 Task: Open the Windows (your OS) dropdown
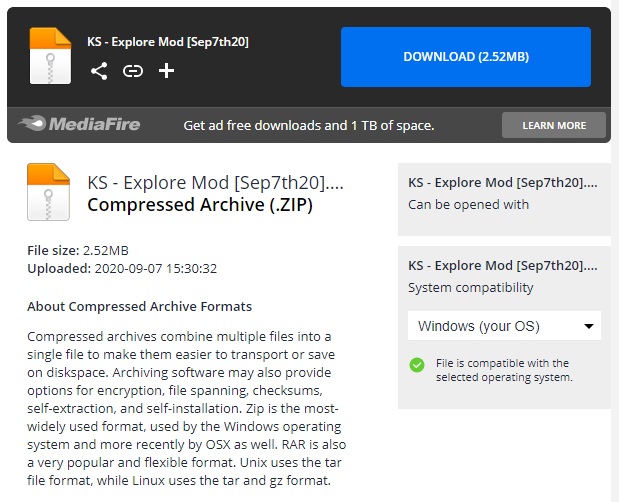(x=504, y=326)
